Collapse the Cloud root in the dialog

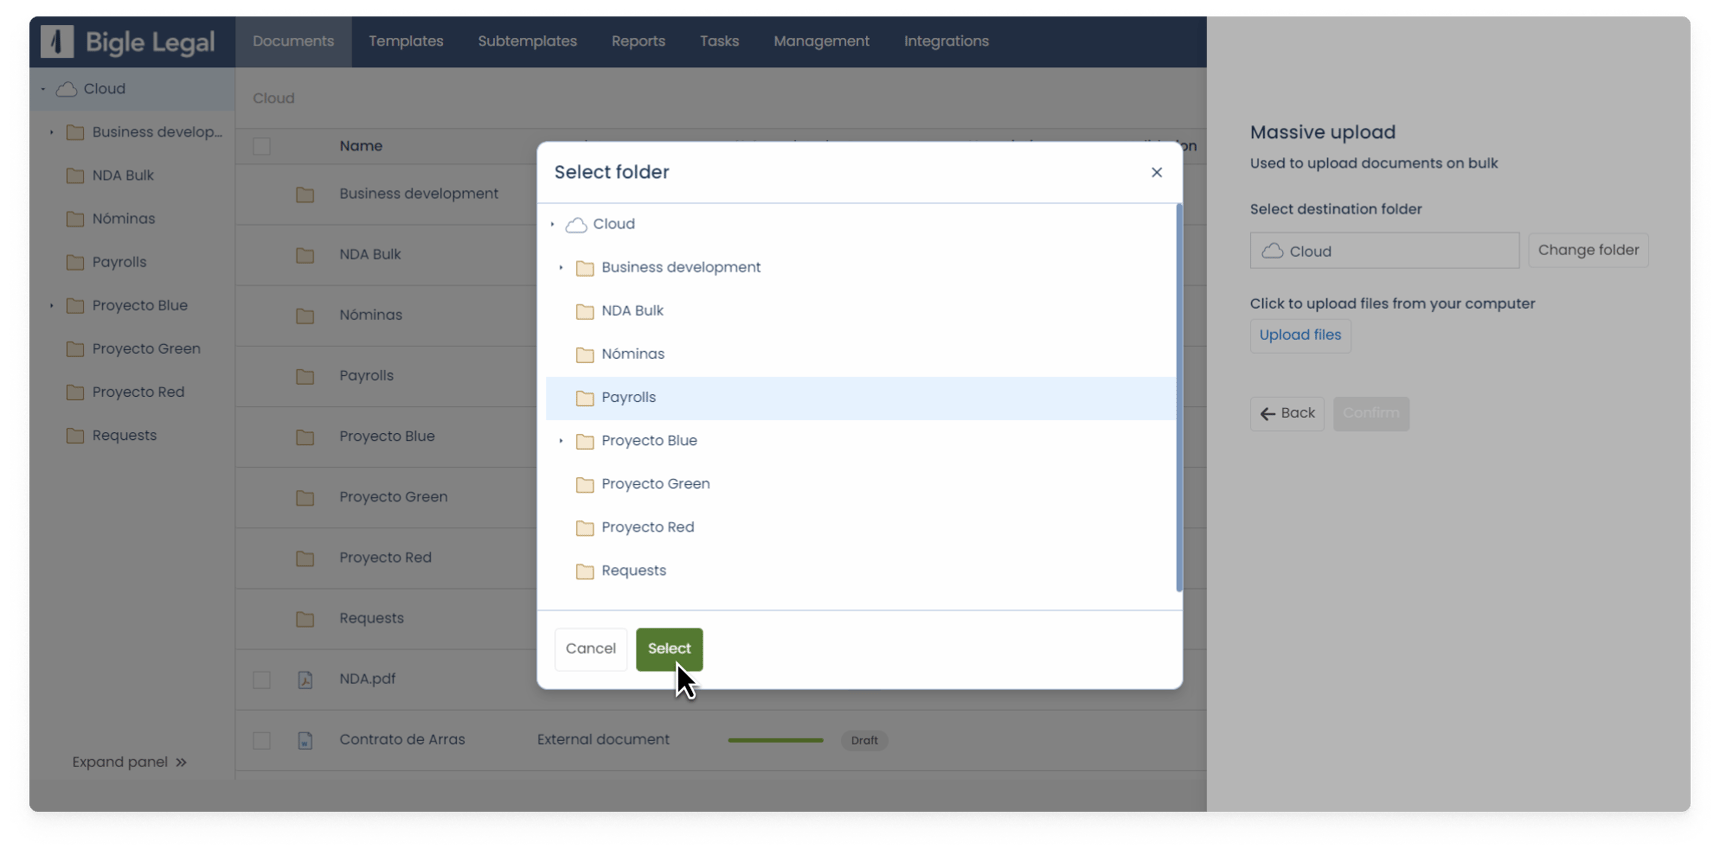coord(552,225)
